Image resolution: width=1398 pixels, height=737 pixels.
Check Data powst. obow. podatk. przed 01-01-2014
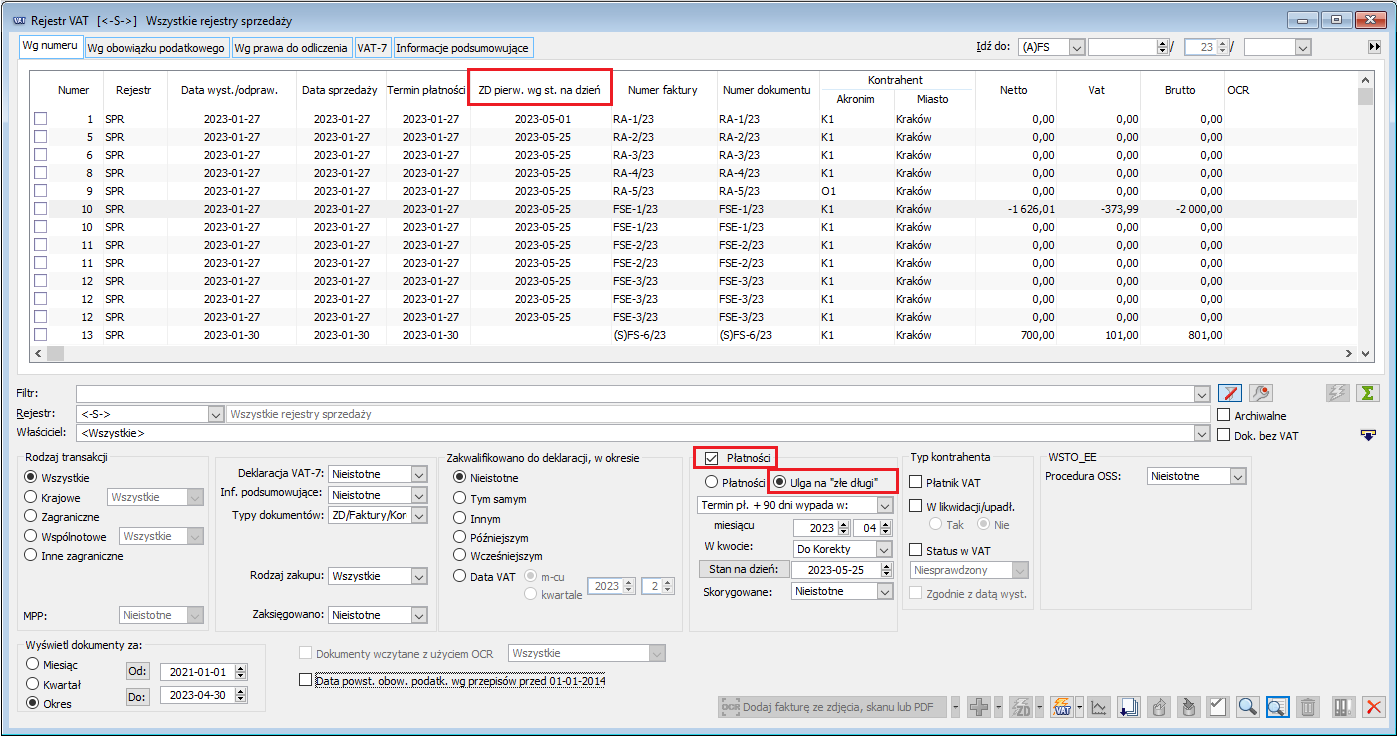tap(306, 681)
